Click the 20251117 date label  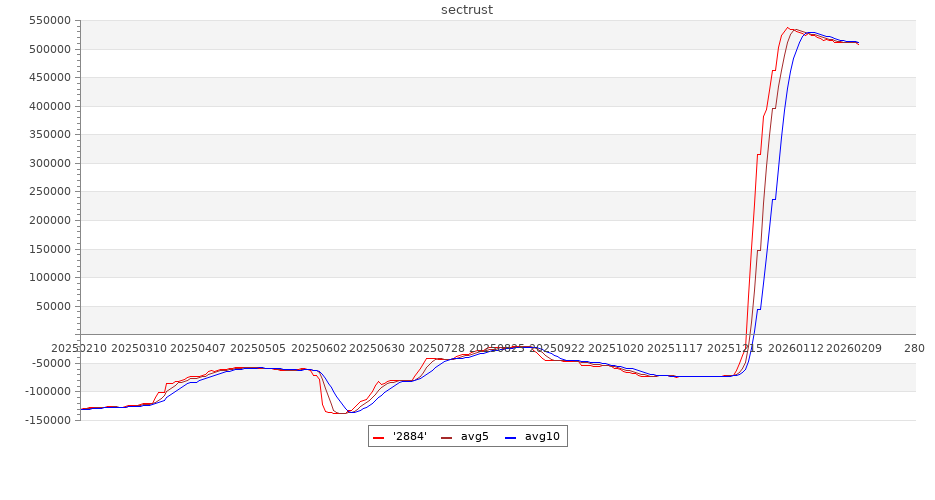(x=676, y=348)
